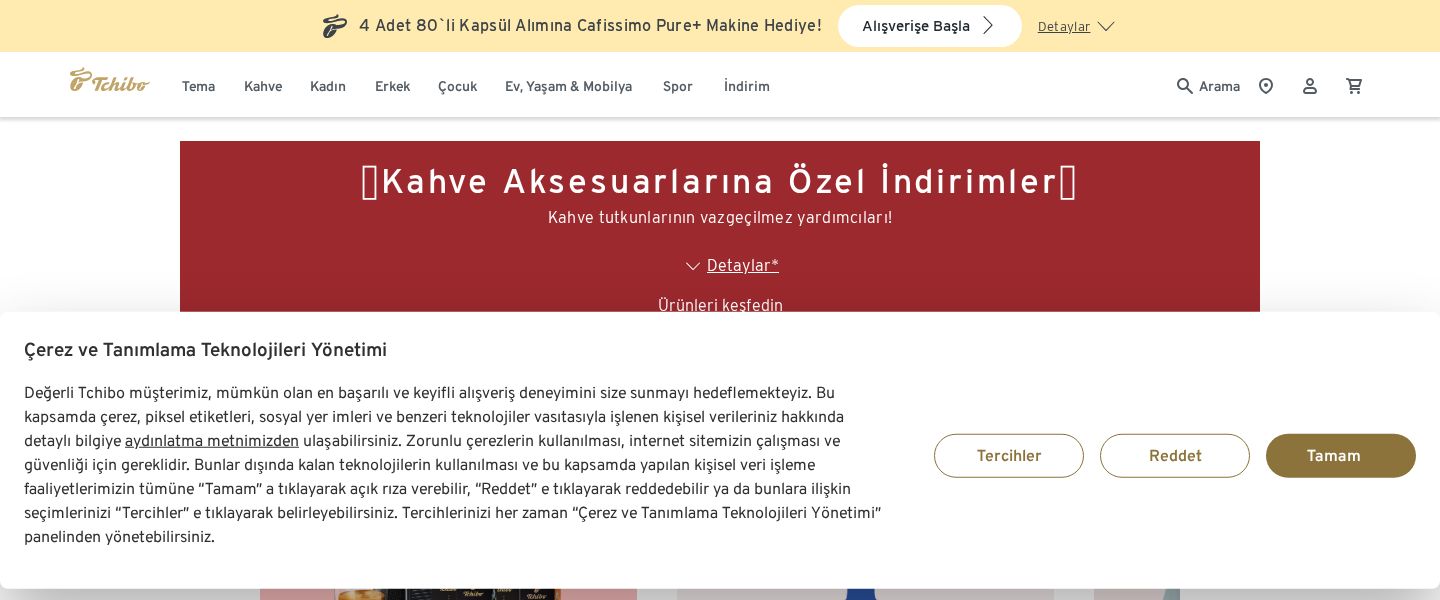This screenshot has width=1440, height=600.
Task: Click the Cafissimo promo banner bean icon
Action: point(335,26)
